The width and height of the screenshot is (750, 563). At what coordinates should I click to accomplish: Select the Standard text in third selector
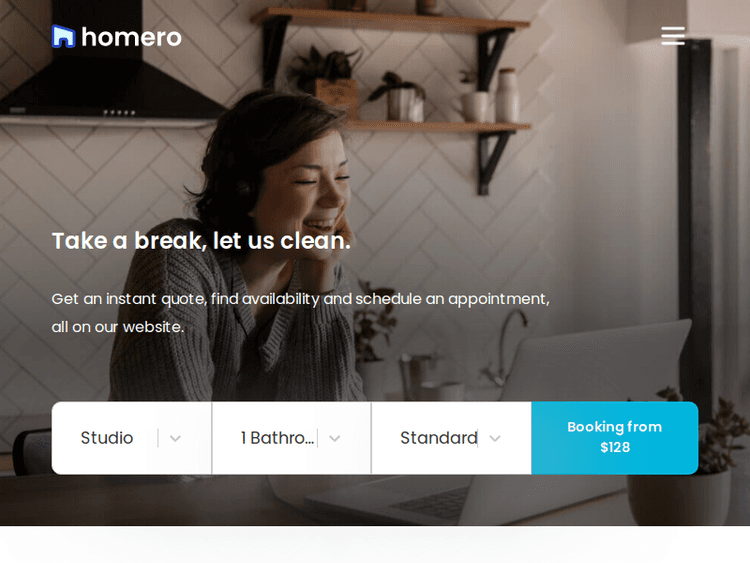[439, 438]
